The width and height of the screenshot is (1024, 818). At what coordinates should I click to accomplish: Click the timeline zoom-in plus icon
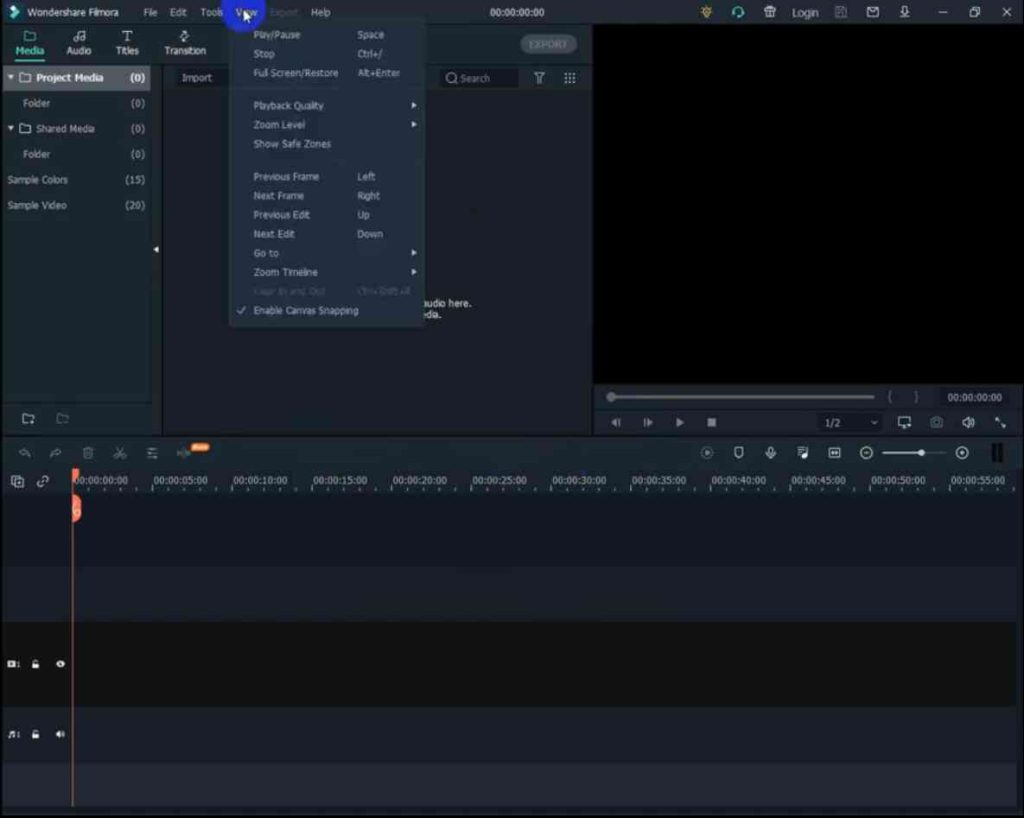[962, 453]
